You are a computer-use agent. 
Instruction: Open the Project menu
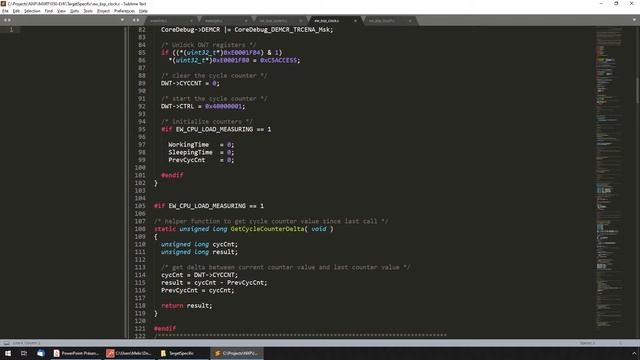tap(103, 11)
